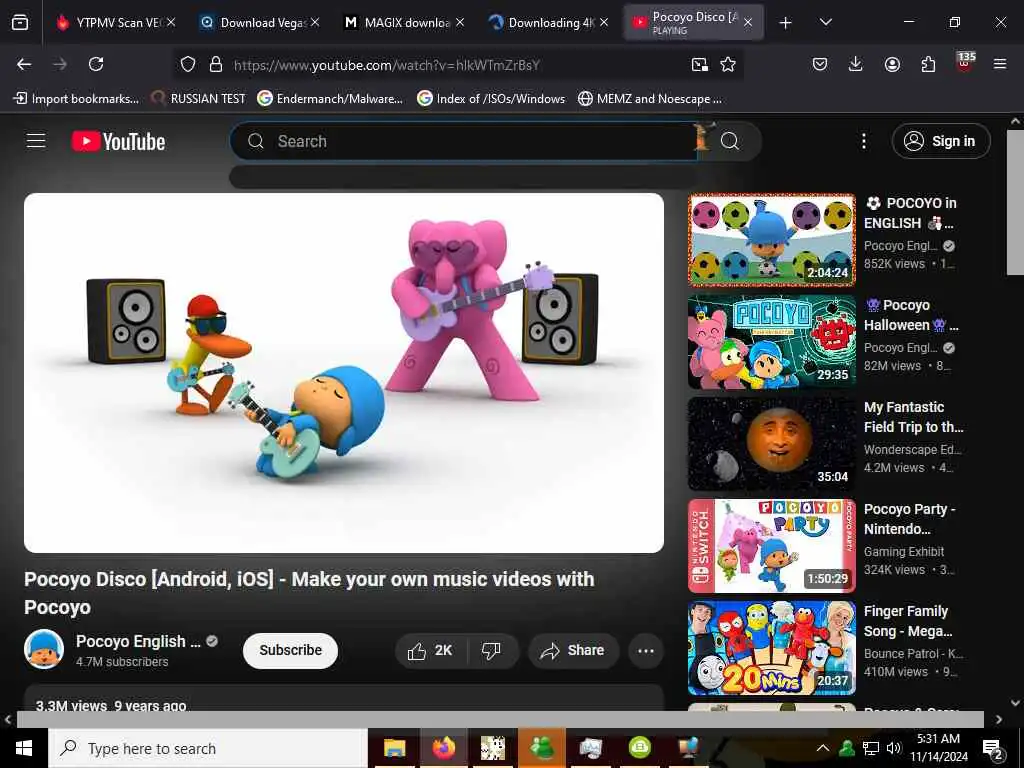Like the video with 2K likes
The image size is (1024, 768).
(x=430, y=650)
